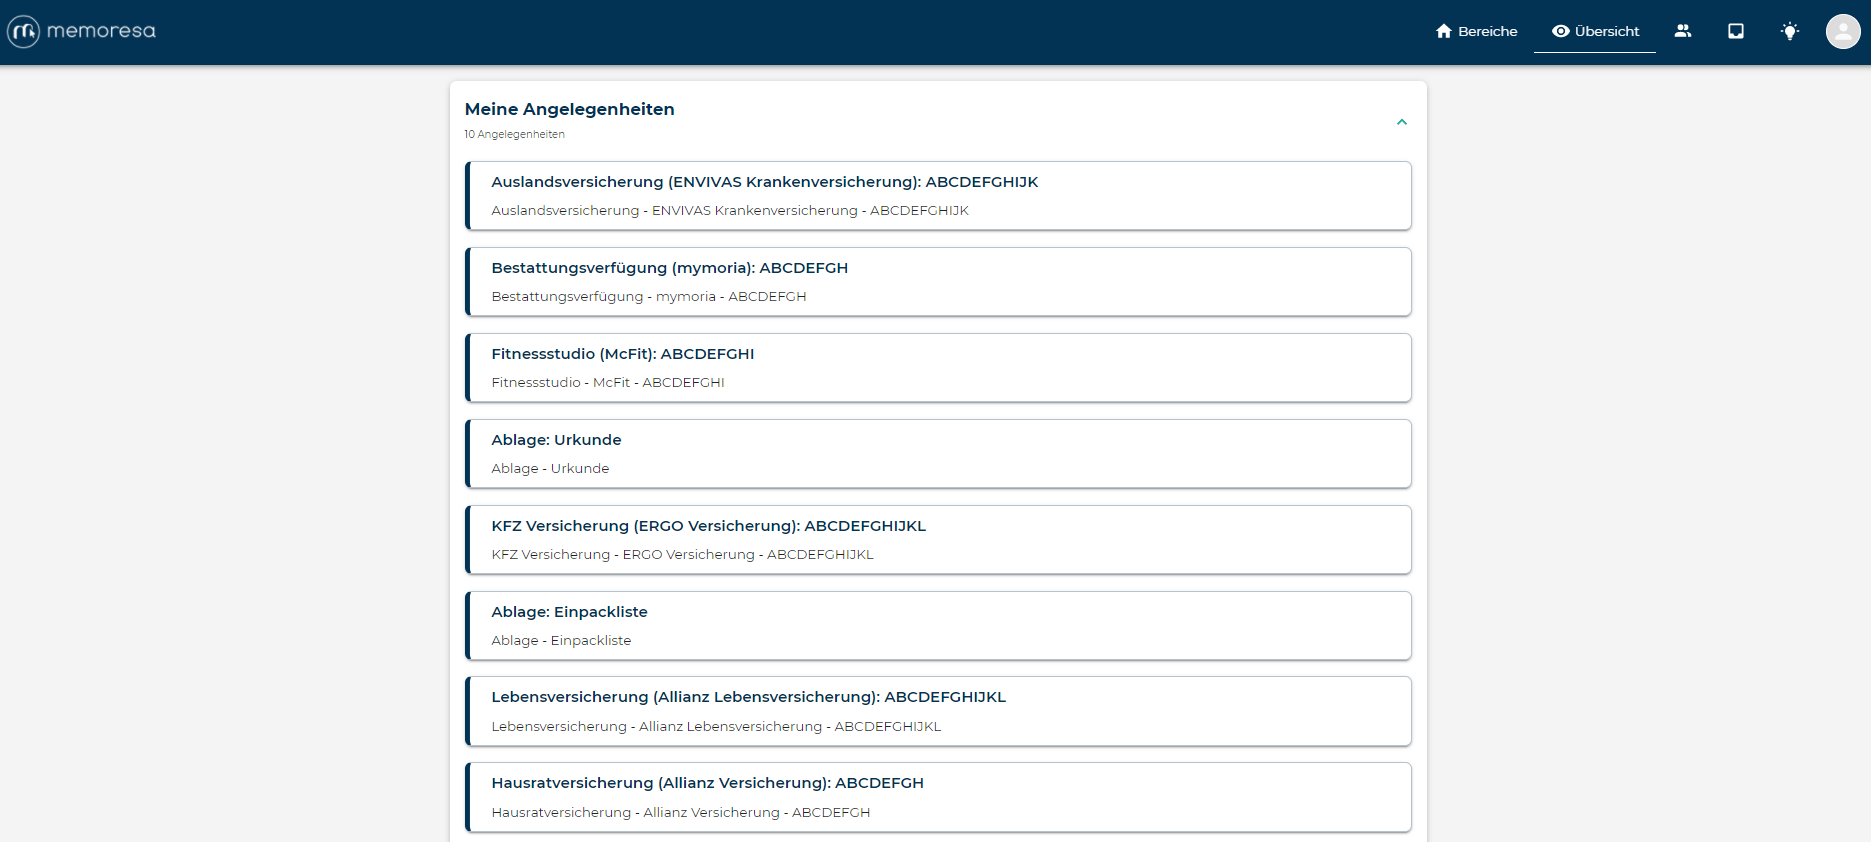Open the Bestattungsverfügung mymoria entry
The width and height of the screenshot is (1871, 842).
click(938, 282)
